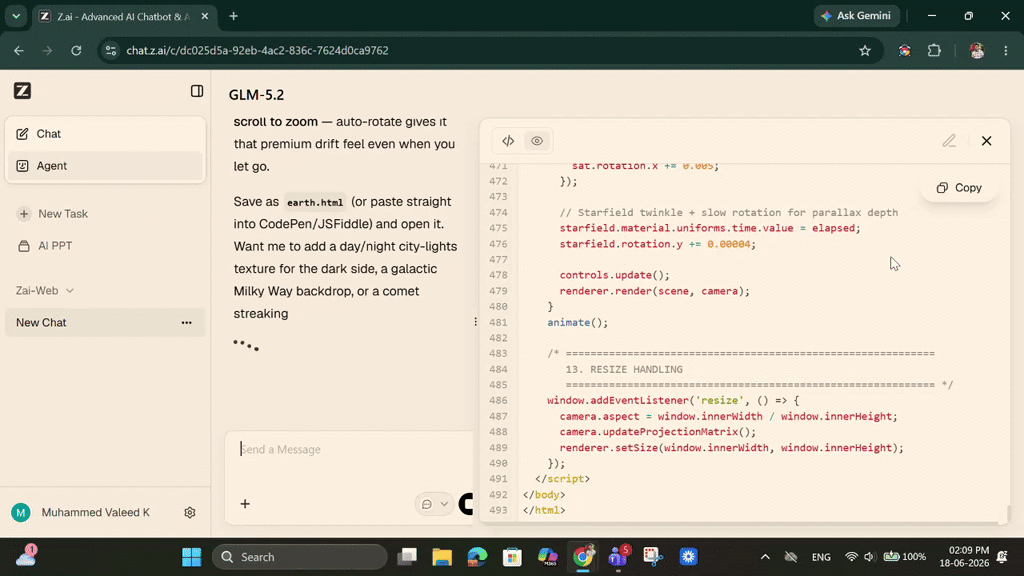
Task: Open Task View from taskbar
Action: [x=408, y=557]
